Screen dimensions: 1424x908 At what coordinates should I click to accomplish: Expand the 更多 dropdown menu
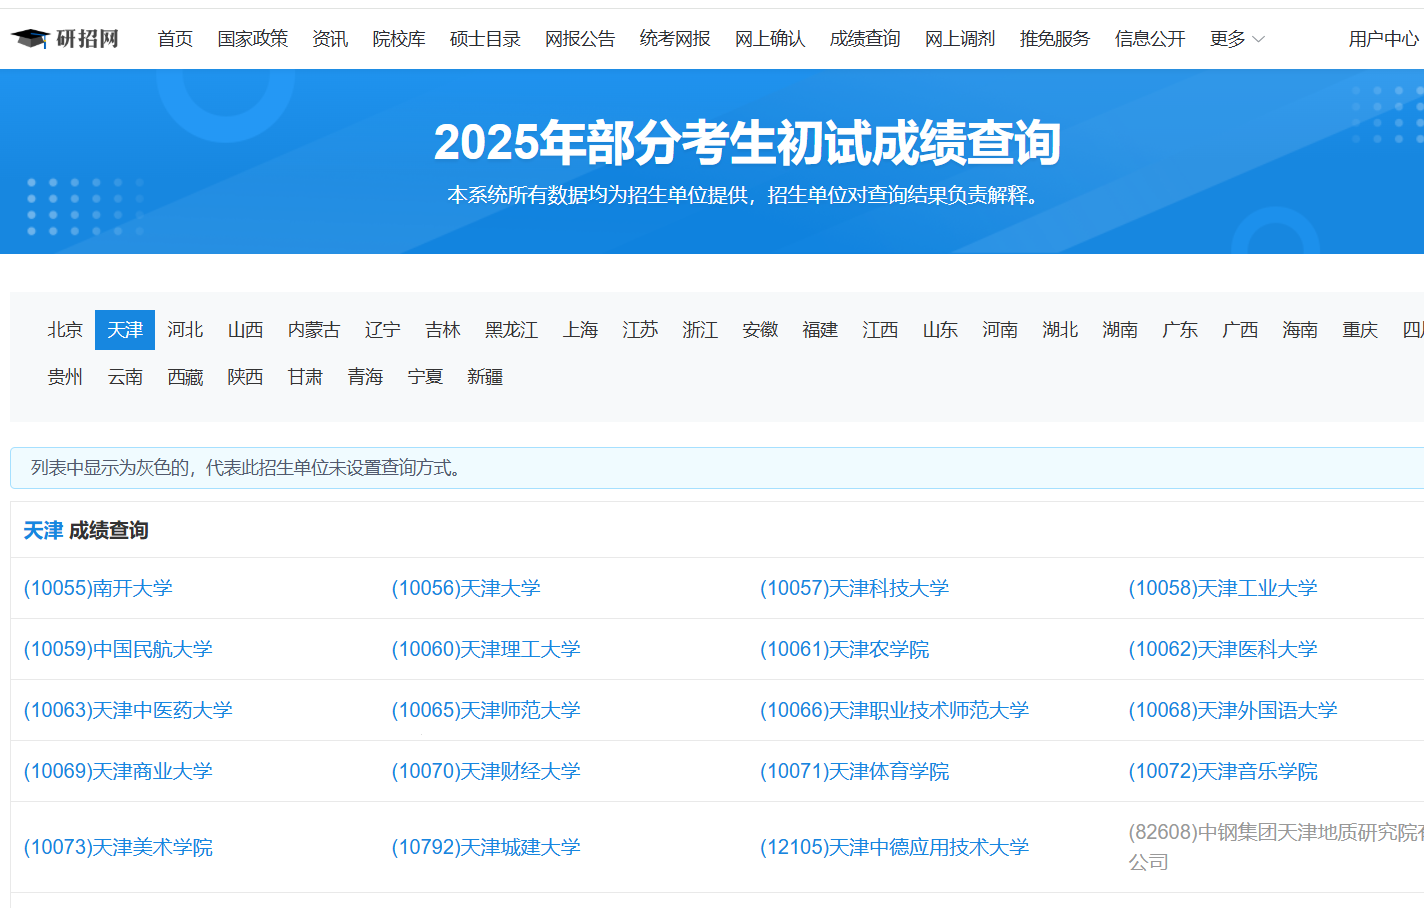point(1237,39)
